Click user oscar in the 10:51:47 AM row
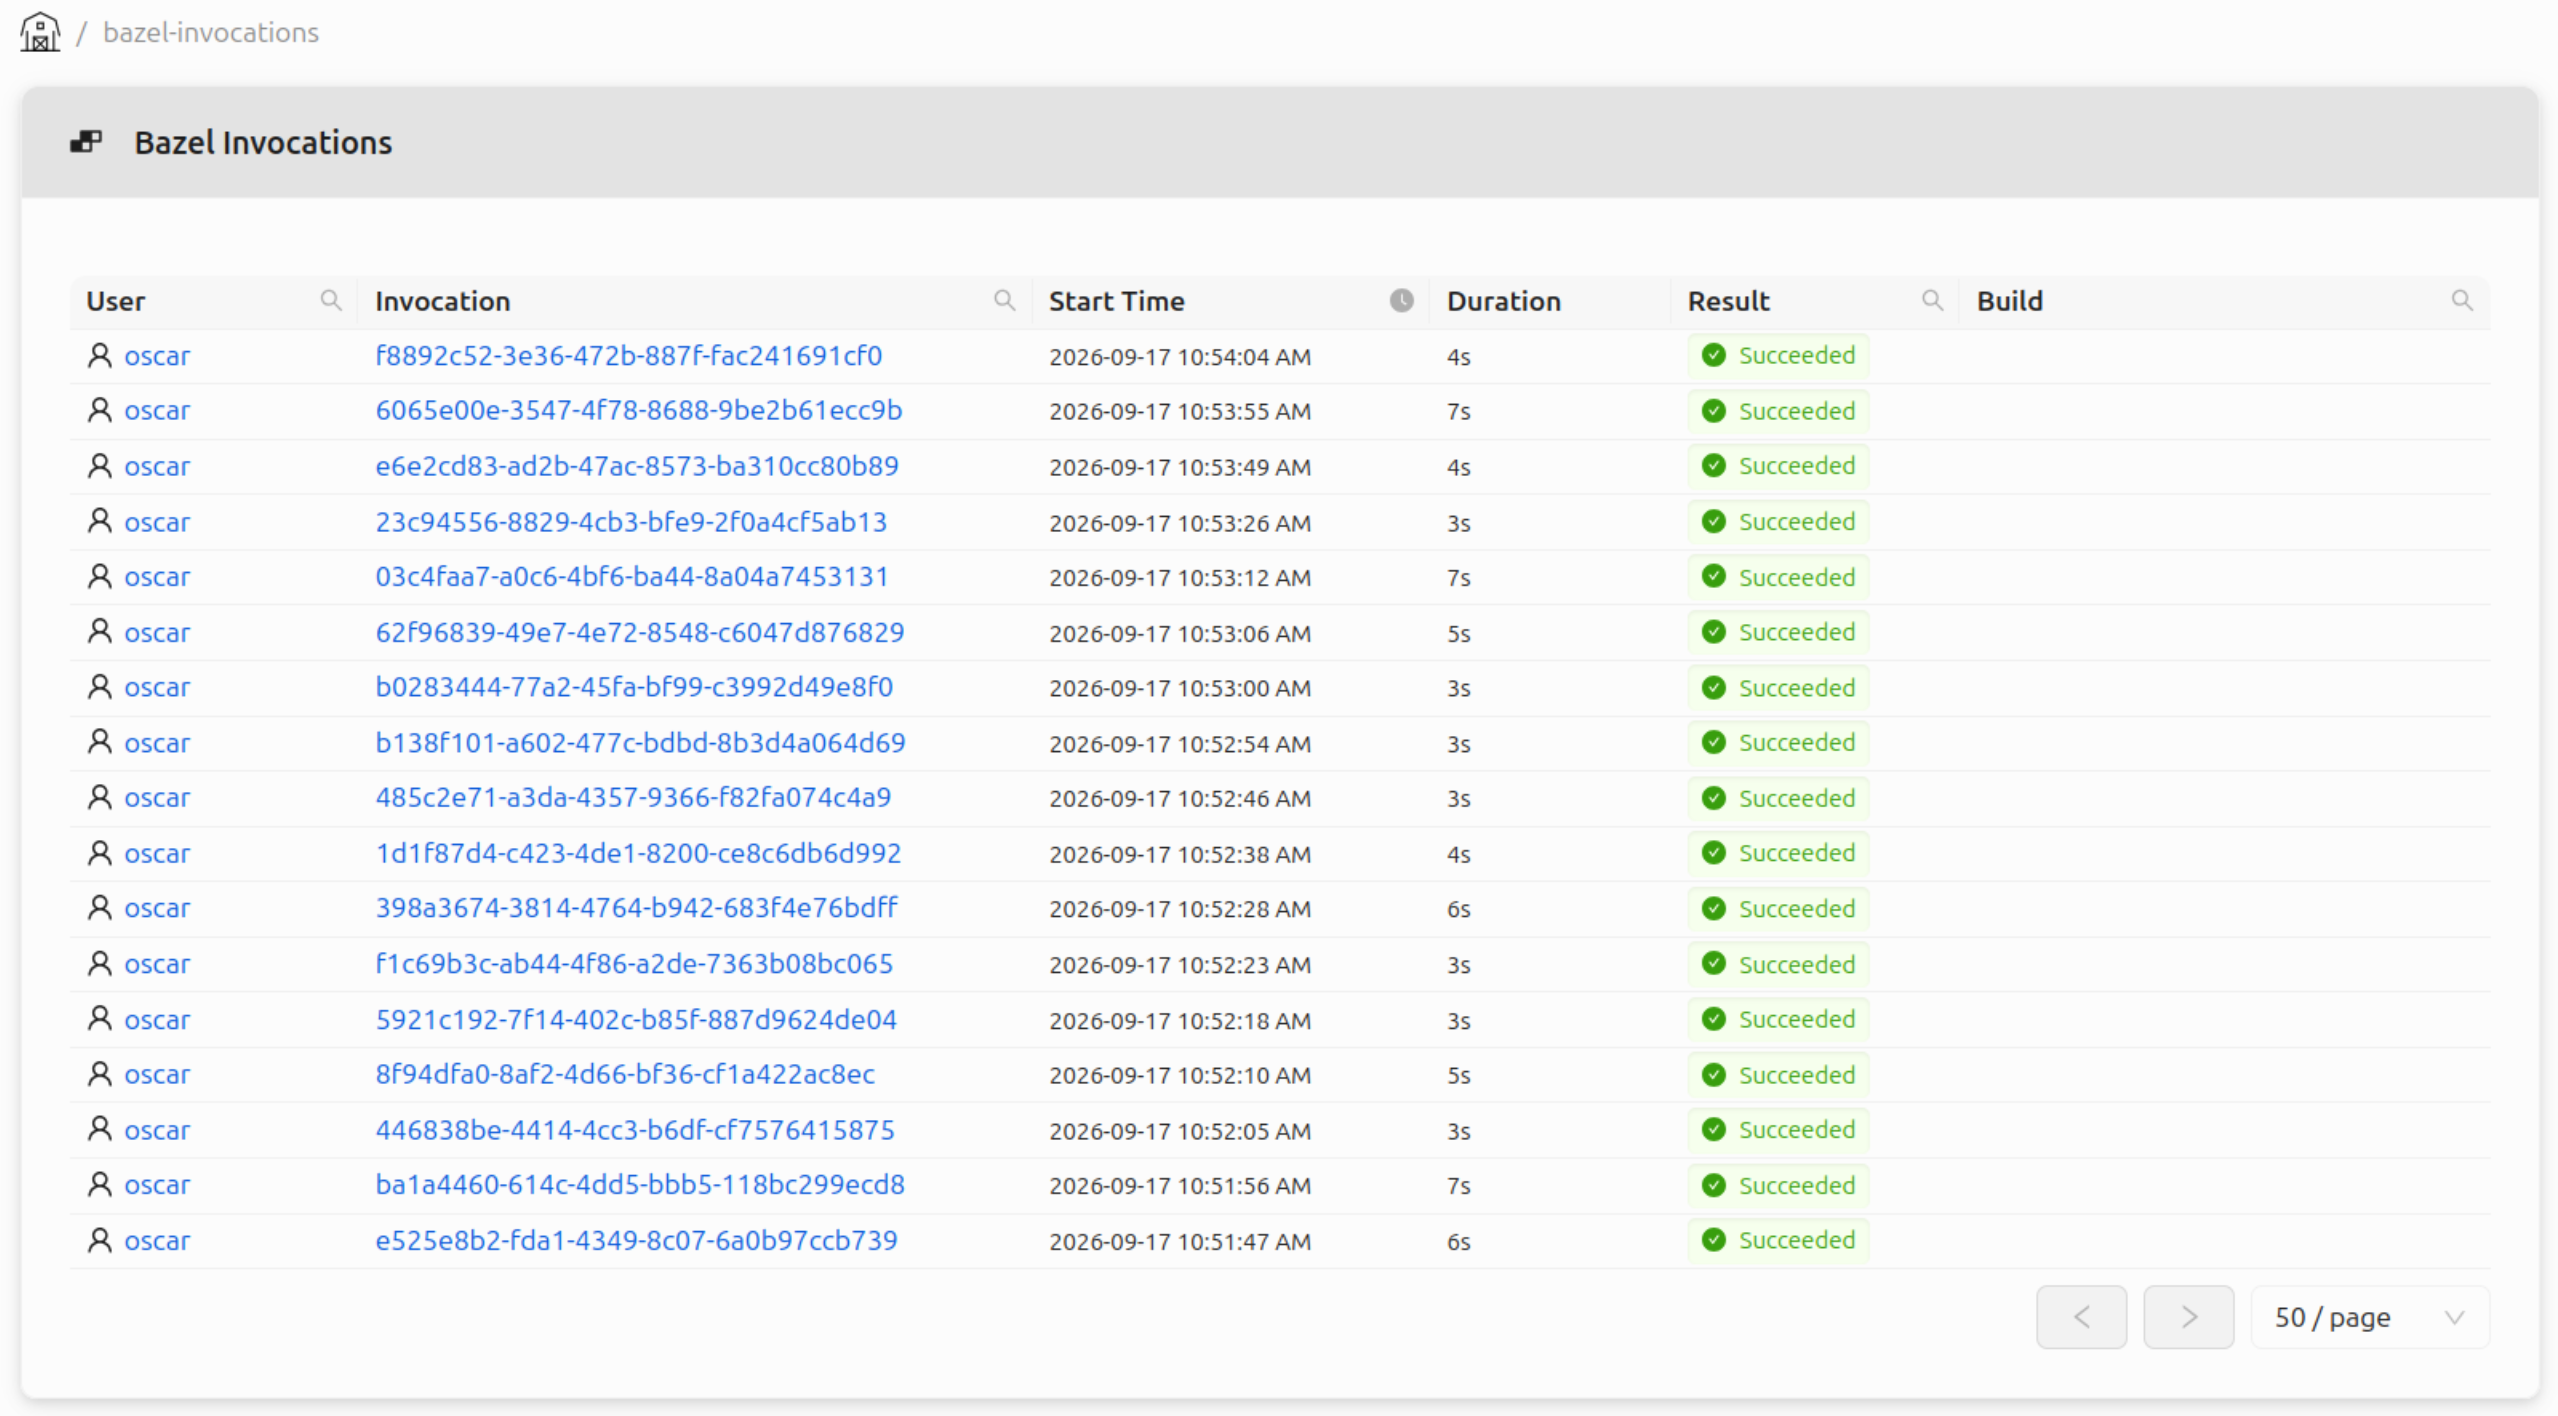2558x1416 pixels. point(157,1240)
